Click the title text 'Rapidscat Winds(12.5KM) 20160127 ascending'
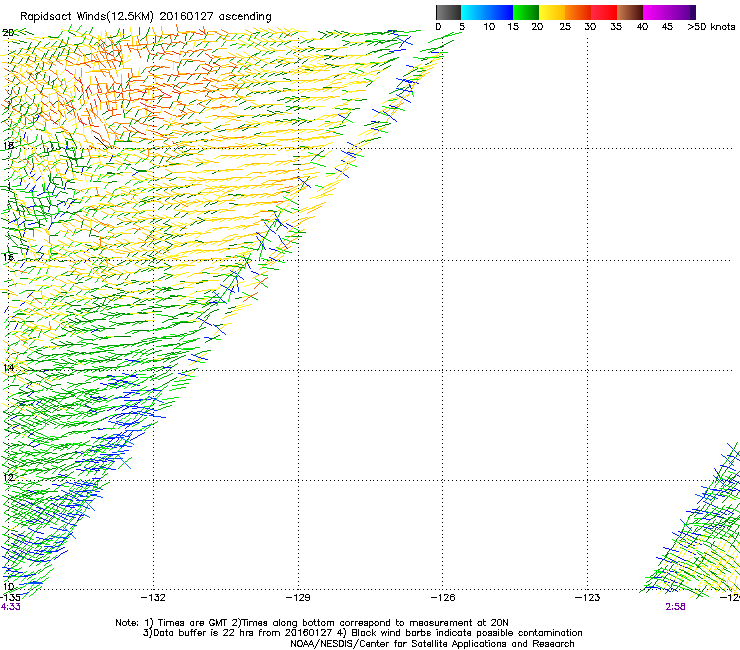Screen dimensions: 740x650 (x=145, y=17)
